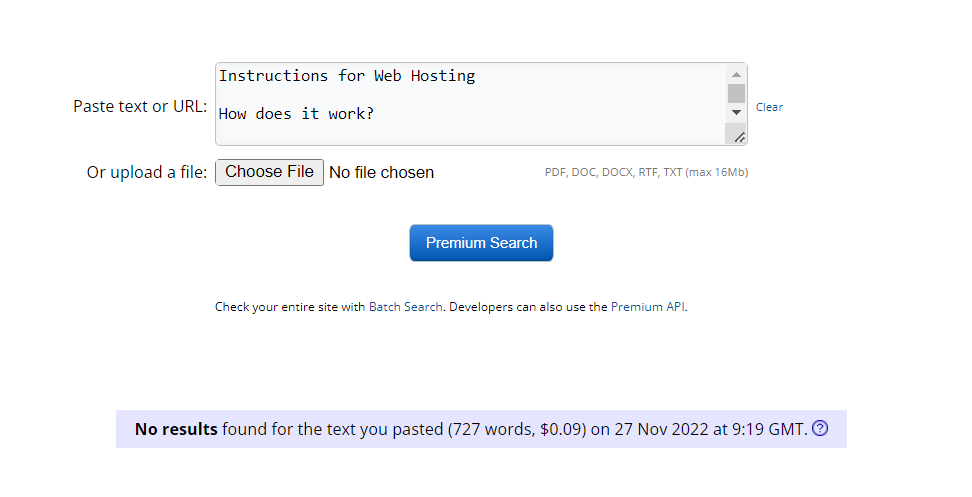Click the text box scrollbar thumb
972x497 pixels.
click(x=736, y=94)
